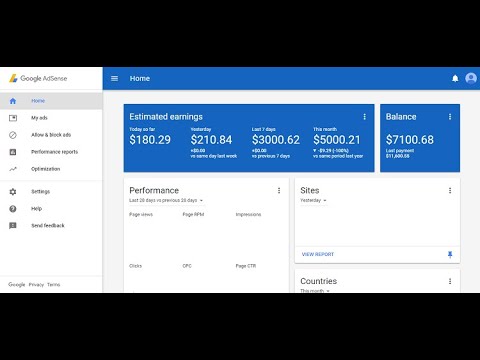Click the Home title in header
Viewport: 480px width, 360px height.
click(x=140, y=78)
